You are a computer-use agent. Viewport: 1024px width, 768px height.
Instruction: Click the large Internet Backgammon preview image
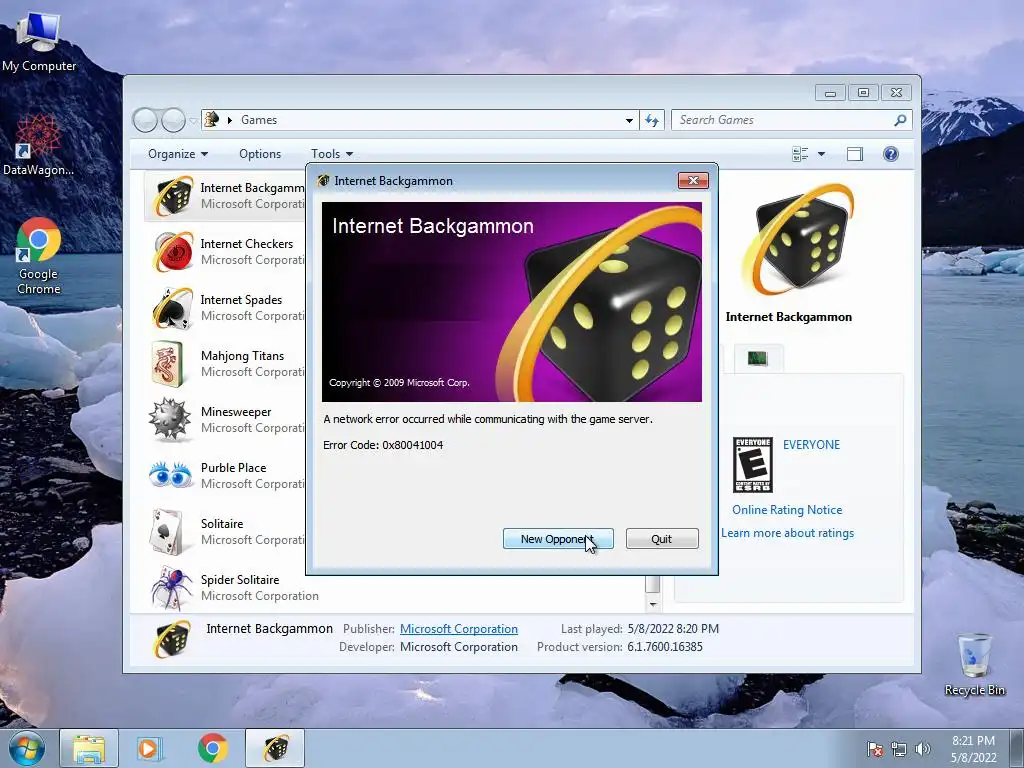coord(797,240)
